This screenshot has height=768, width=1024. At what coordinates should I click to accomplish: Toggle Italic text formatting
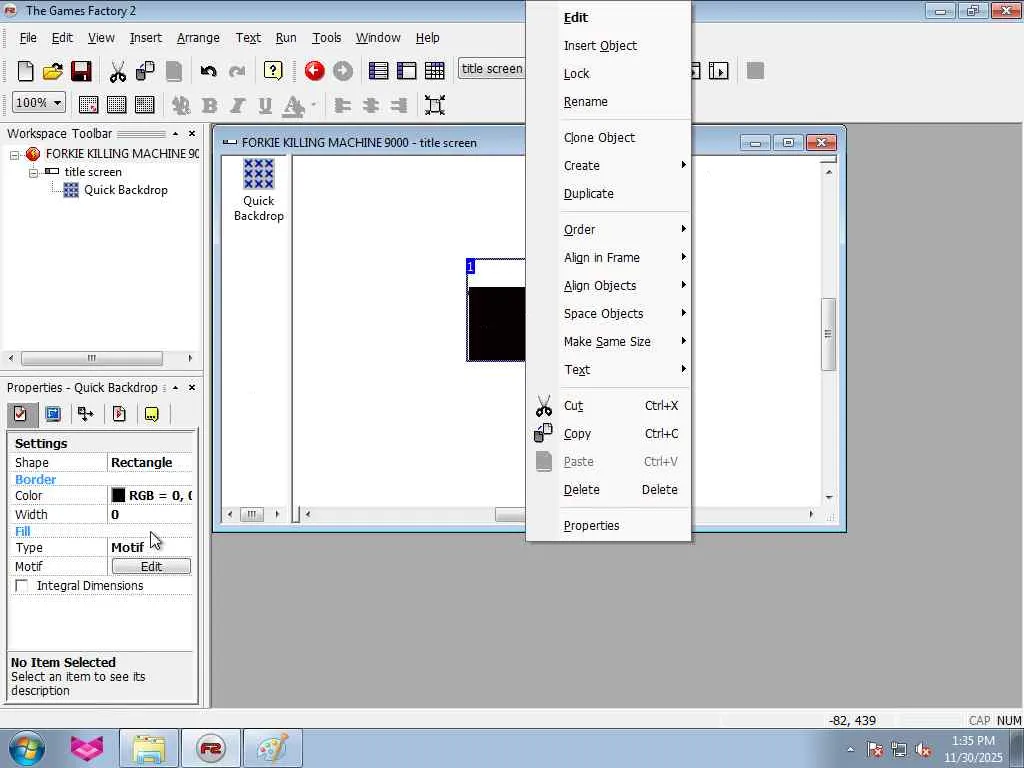[x=237, y=105]
